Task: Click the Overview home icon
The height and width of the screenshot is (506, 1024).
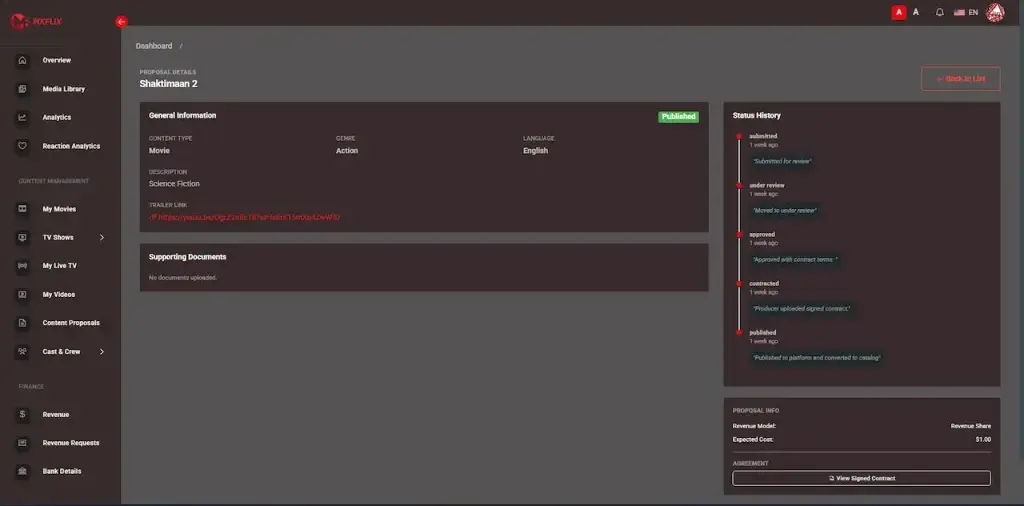Action: tap(22, 60)
